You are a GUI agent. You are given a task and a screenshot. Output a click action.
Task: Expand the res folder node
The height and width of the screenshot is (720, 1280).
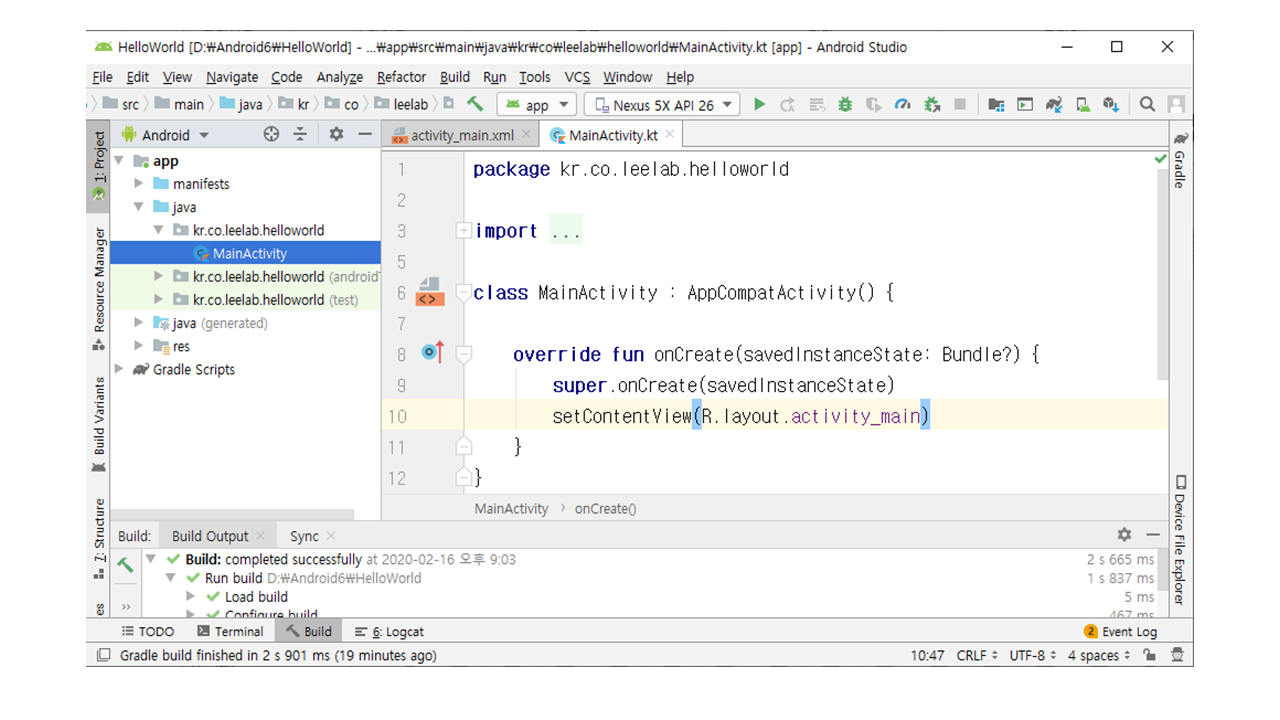139,347
